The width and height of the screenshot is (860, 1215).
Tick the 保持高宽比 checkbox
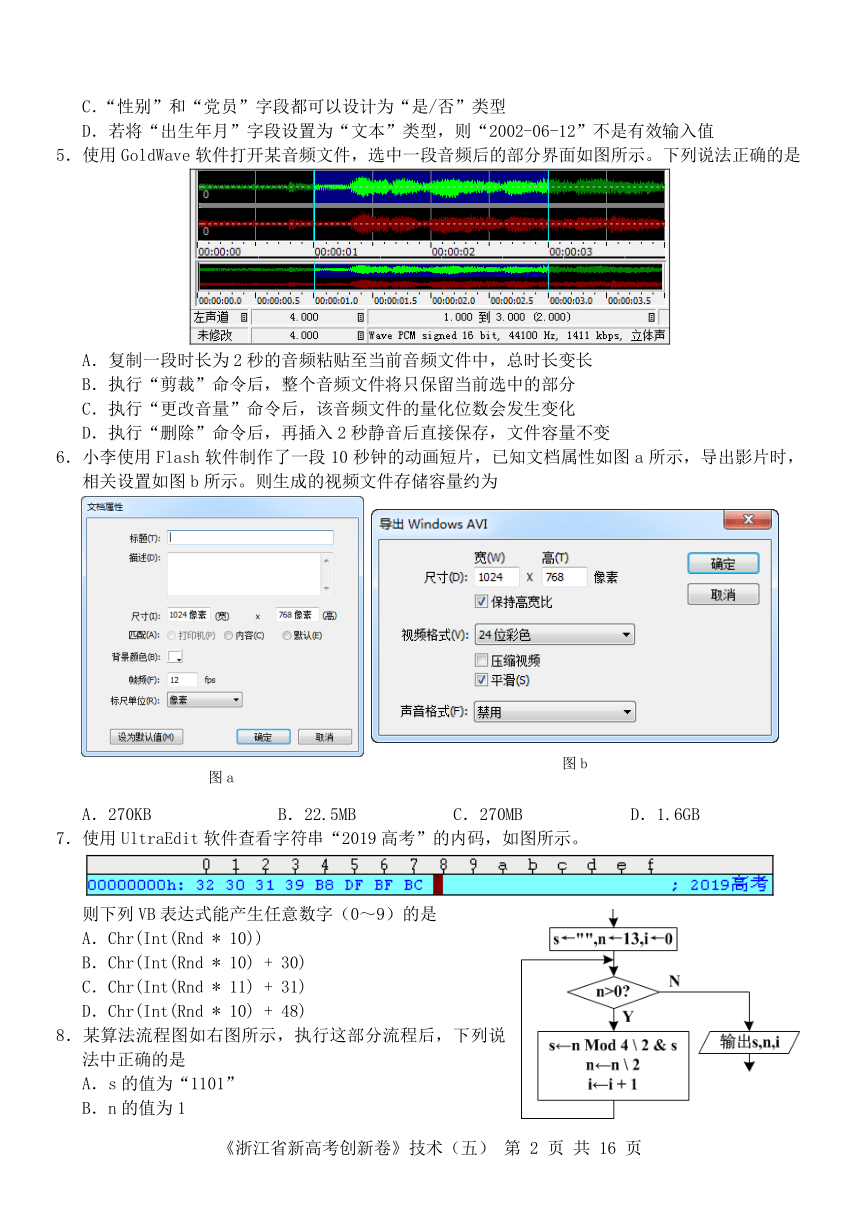click(x=482, y=602)
